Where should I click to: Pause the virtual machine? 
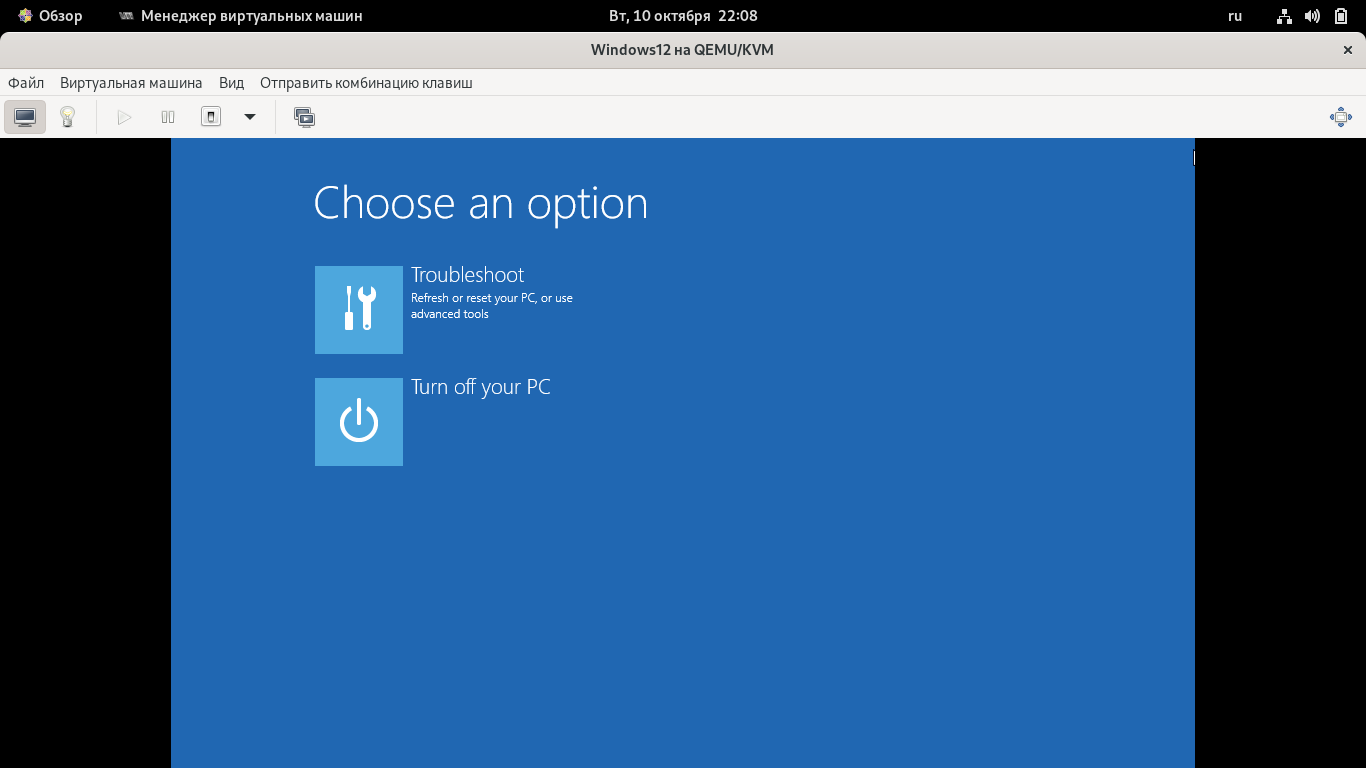click(167, 117)
